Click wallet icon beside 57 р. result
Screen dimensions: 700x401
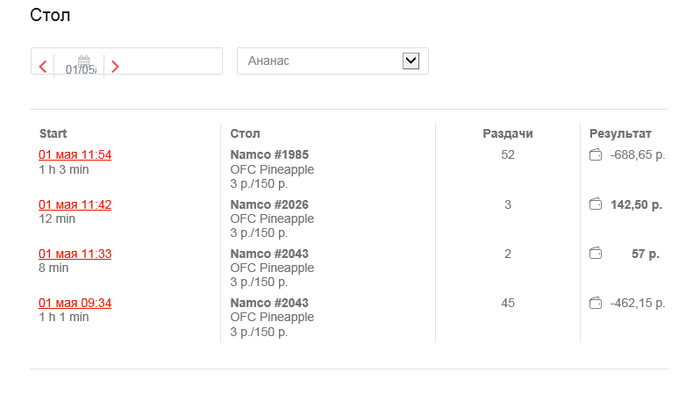595,254
